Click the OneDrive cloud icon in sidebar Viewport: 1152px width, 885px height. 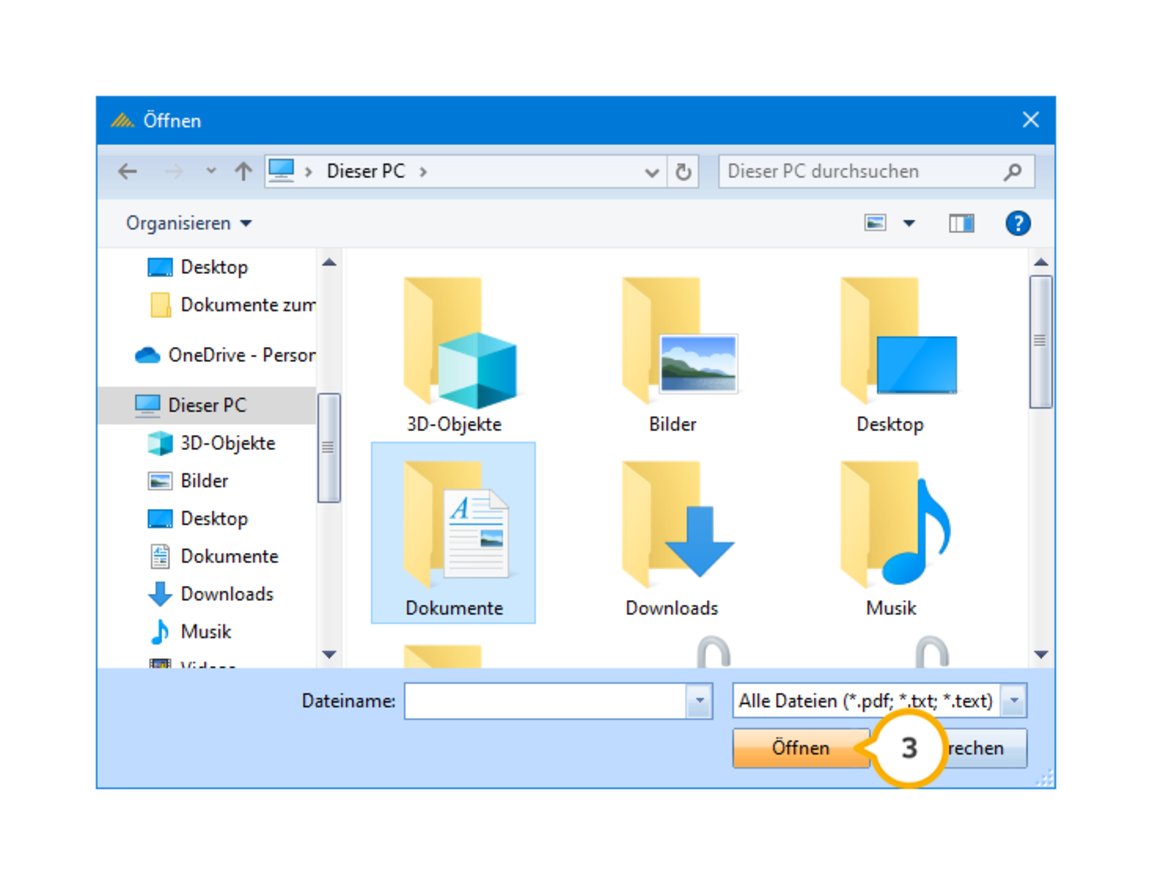pyautogui.click(x=148, y=355)
